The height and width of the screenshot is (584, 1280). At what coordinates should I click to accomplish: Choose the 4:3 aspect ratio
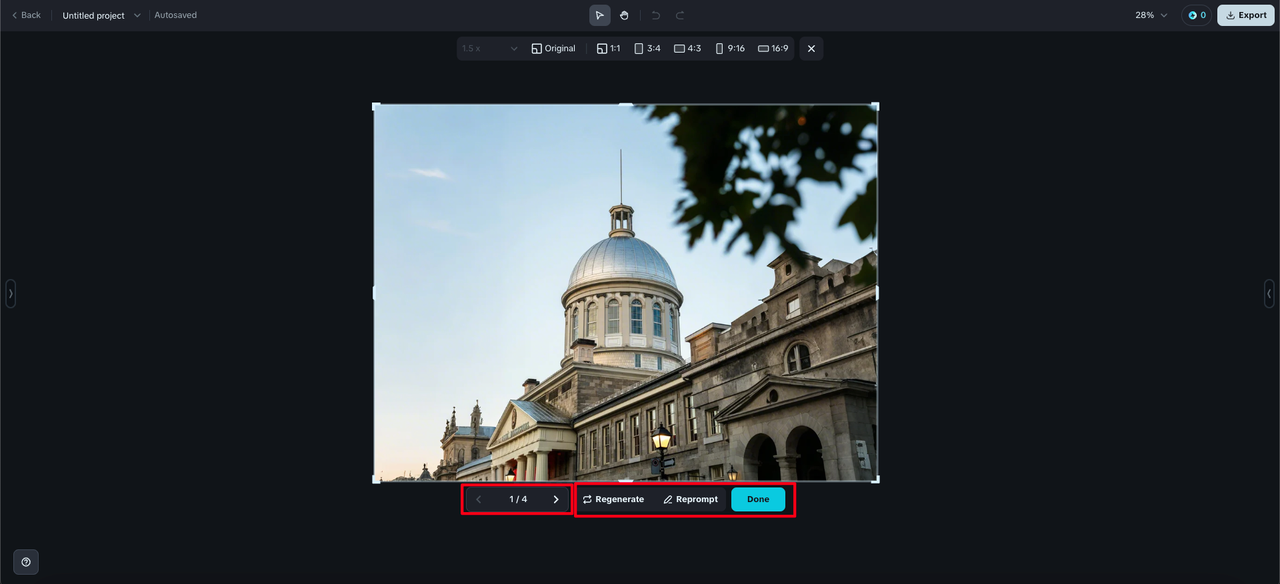(687, 48)
